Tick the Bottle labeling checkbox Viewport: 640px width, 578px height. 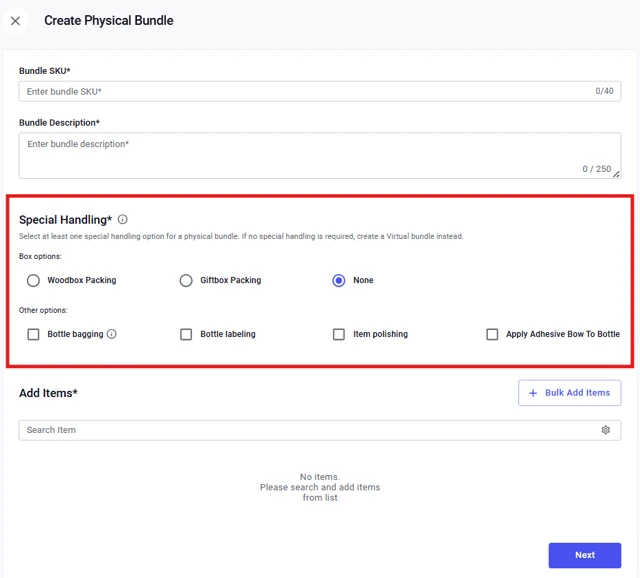pos(186,334)
